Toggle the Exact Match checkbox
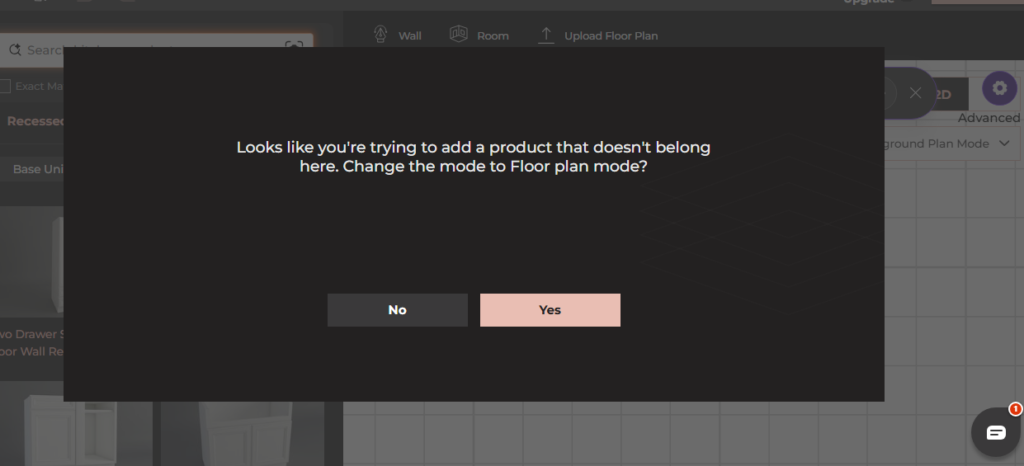Image resolution: width=1024 pixels, height=466 pixels. click(5, 86)
